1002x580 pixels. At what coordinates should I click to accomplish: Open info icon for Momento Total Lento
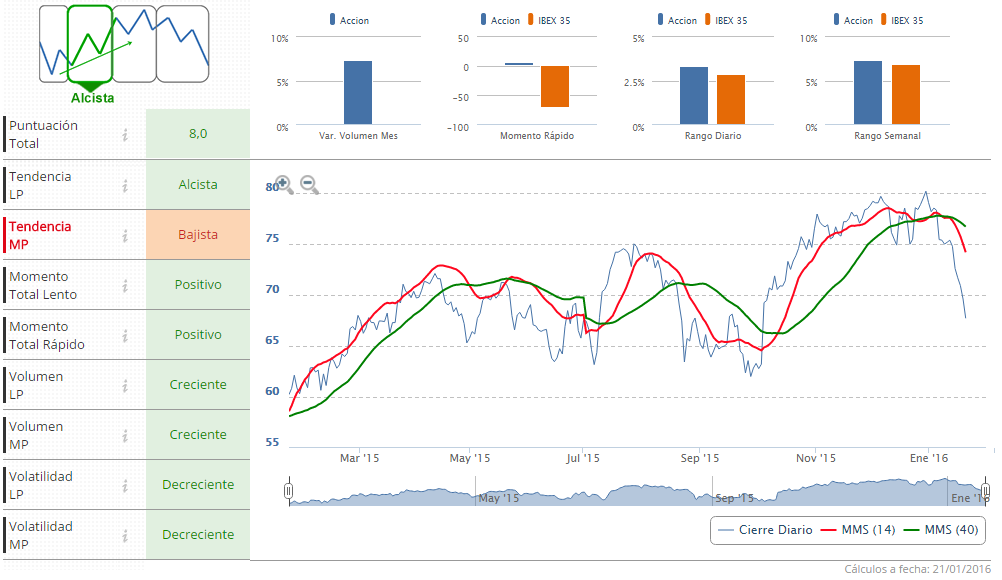coord(126,285)
